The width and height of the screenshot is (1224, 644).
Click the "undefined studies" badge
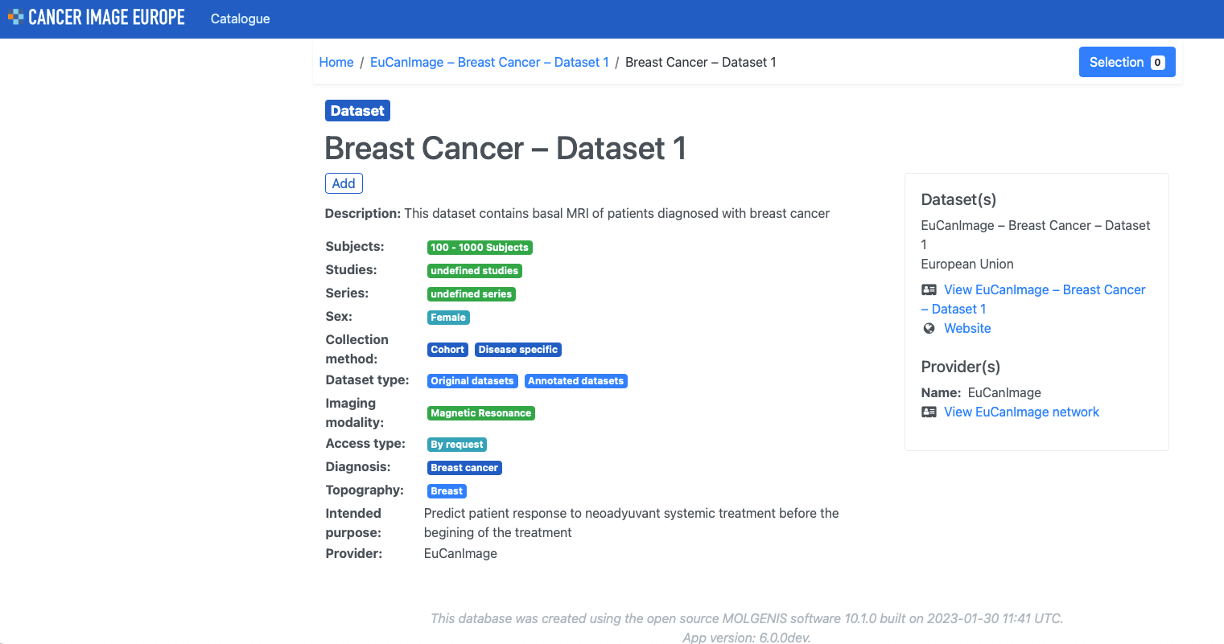[474, 270]
